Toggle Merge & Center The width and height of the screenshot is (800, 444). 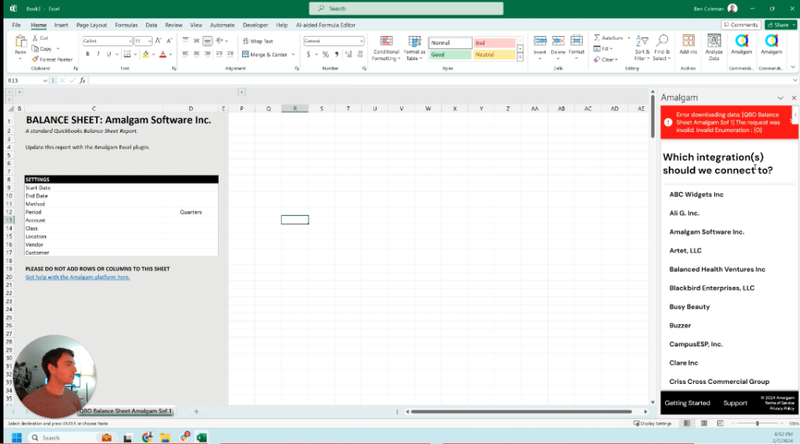coord(265,54)
